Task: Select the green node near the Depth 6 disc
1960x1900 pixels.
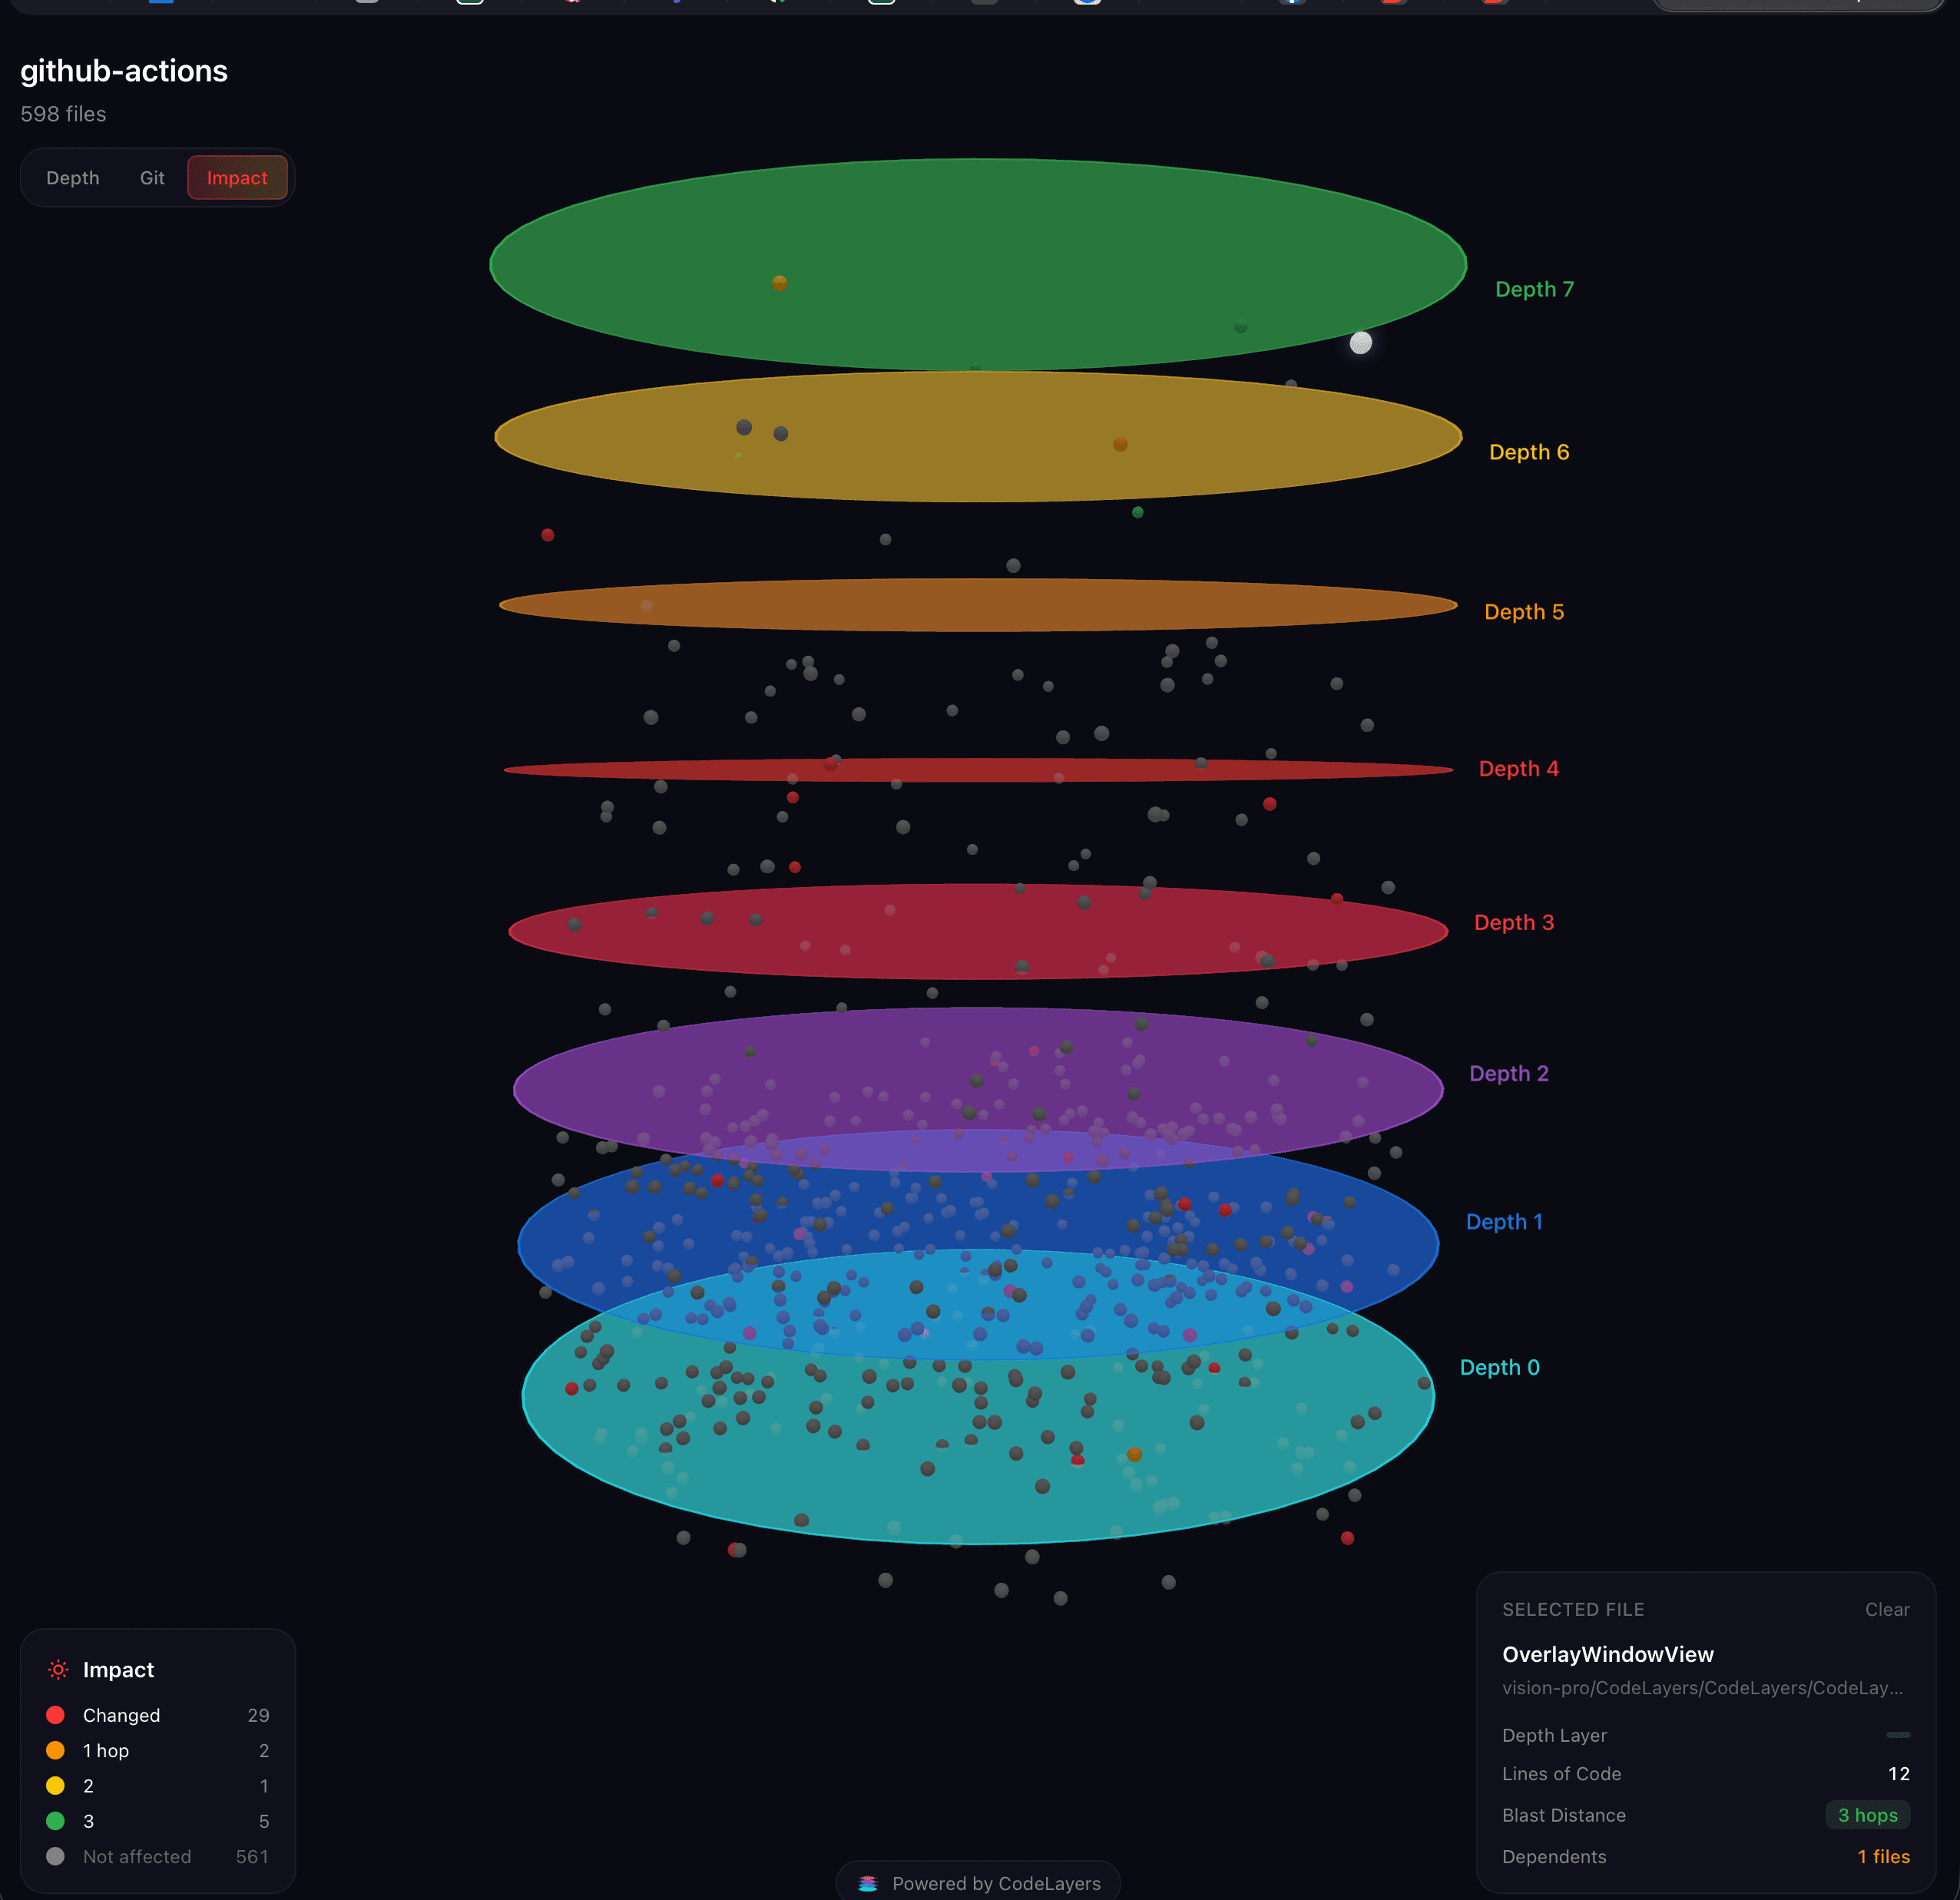Action: pos(1137,511)
